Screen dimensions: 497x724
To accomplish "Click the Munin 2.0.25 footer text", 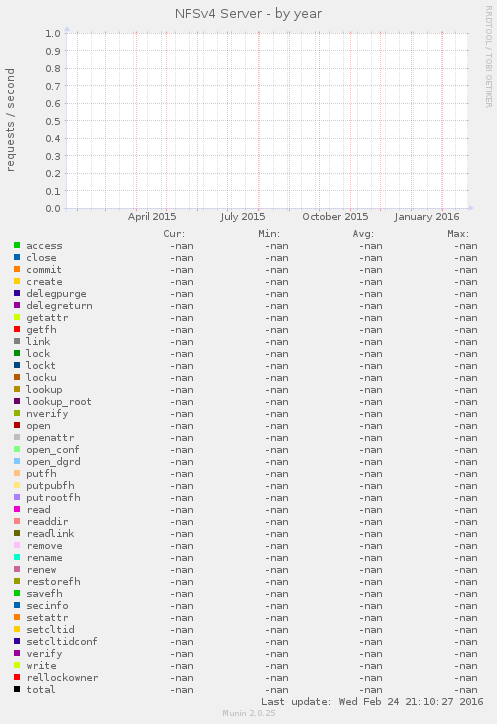I will [x=249, y=713].
